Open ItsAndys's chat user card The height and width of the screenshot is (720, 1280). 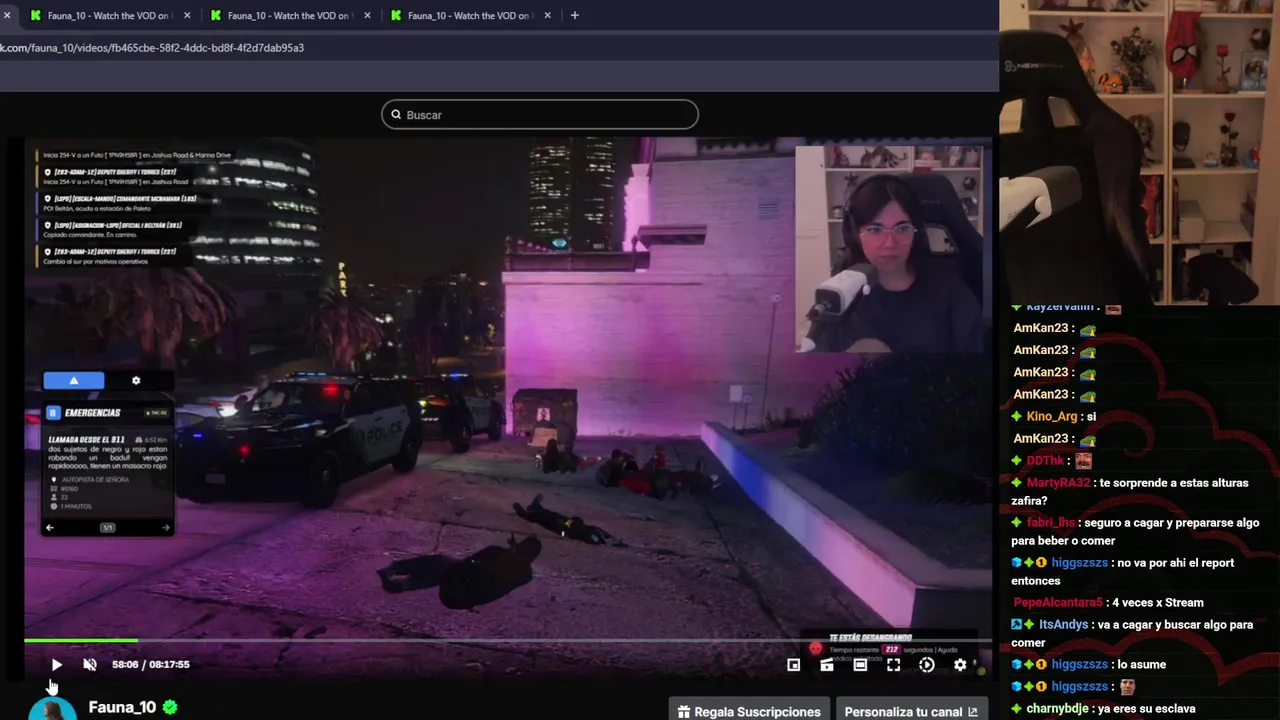[x=1064, y=625]
